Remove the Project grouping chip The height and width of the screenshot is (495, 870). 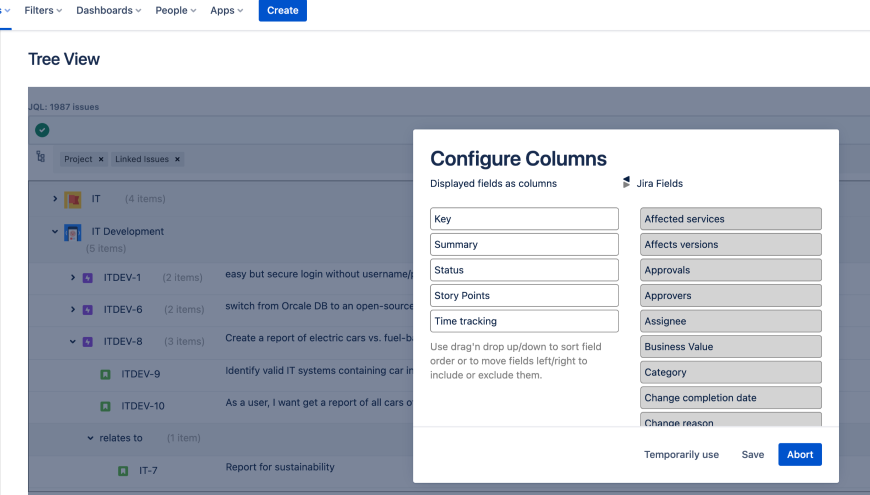[x=101, y=159]
